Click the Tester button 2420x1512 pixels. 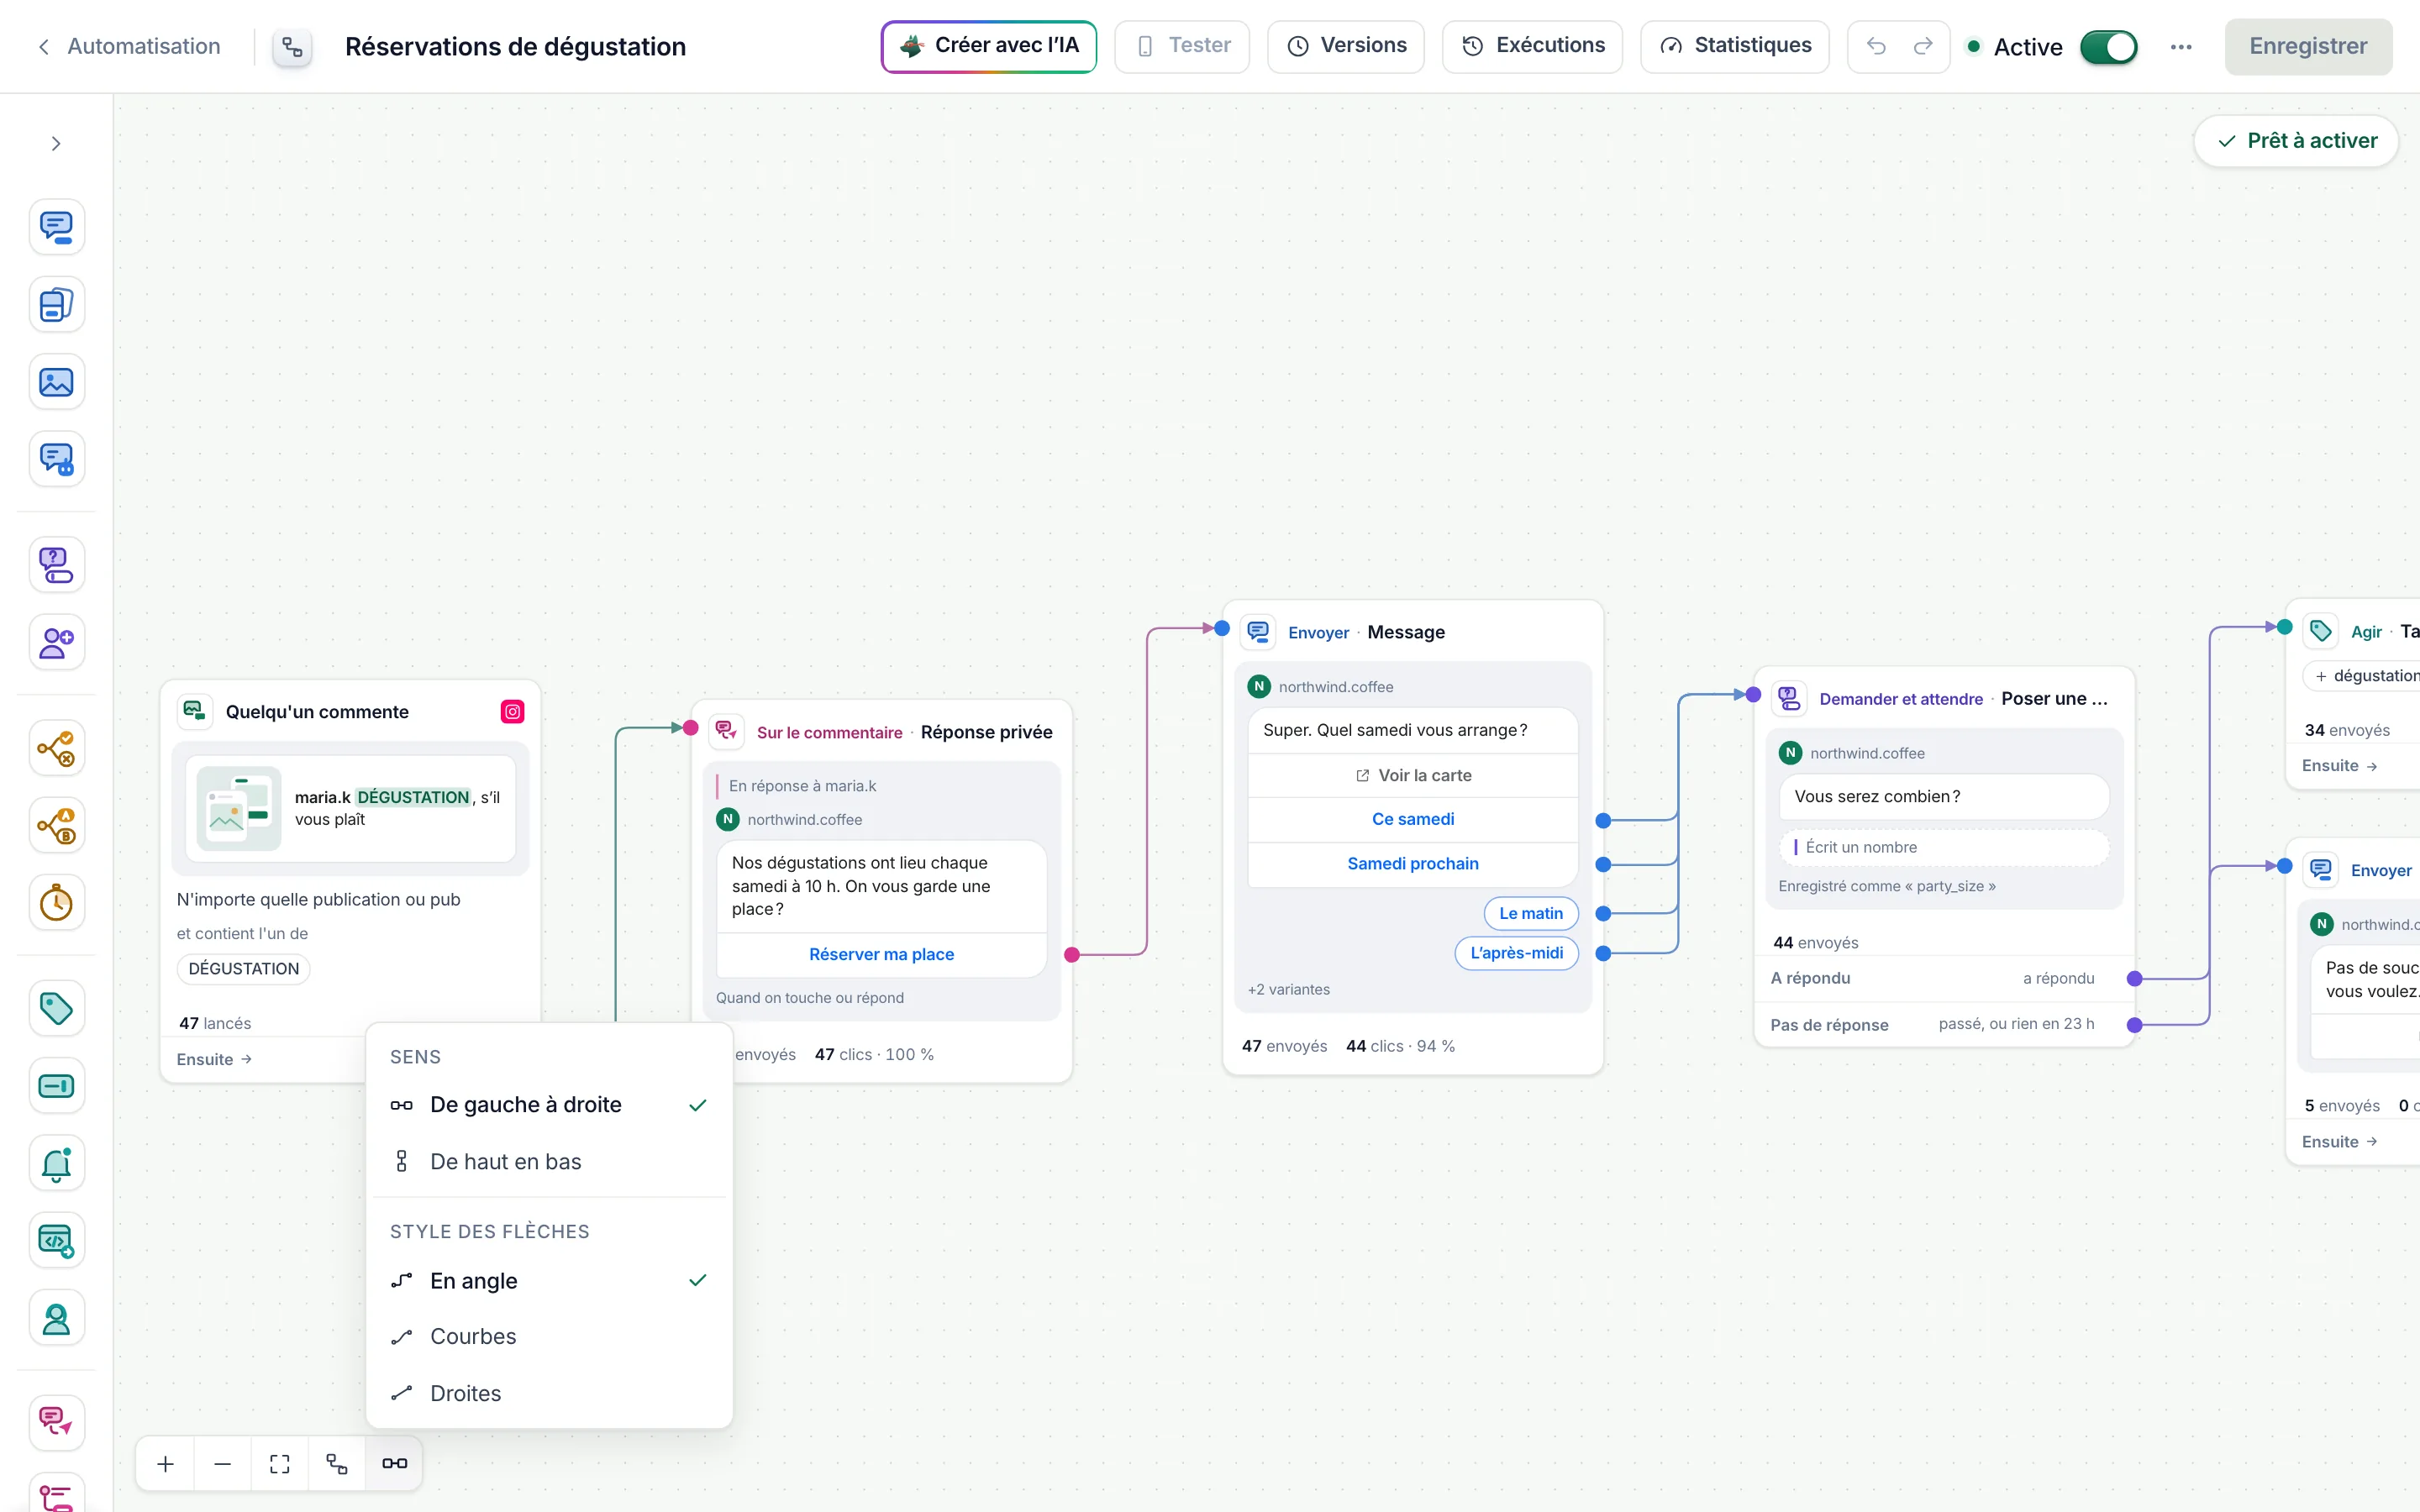point(1181,46)
